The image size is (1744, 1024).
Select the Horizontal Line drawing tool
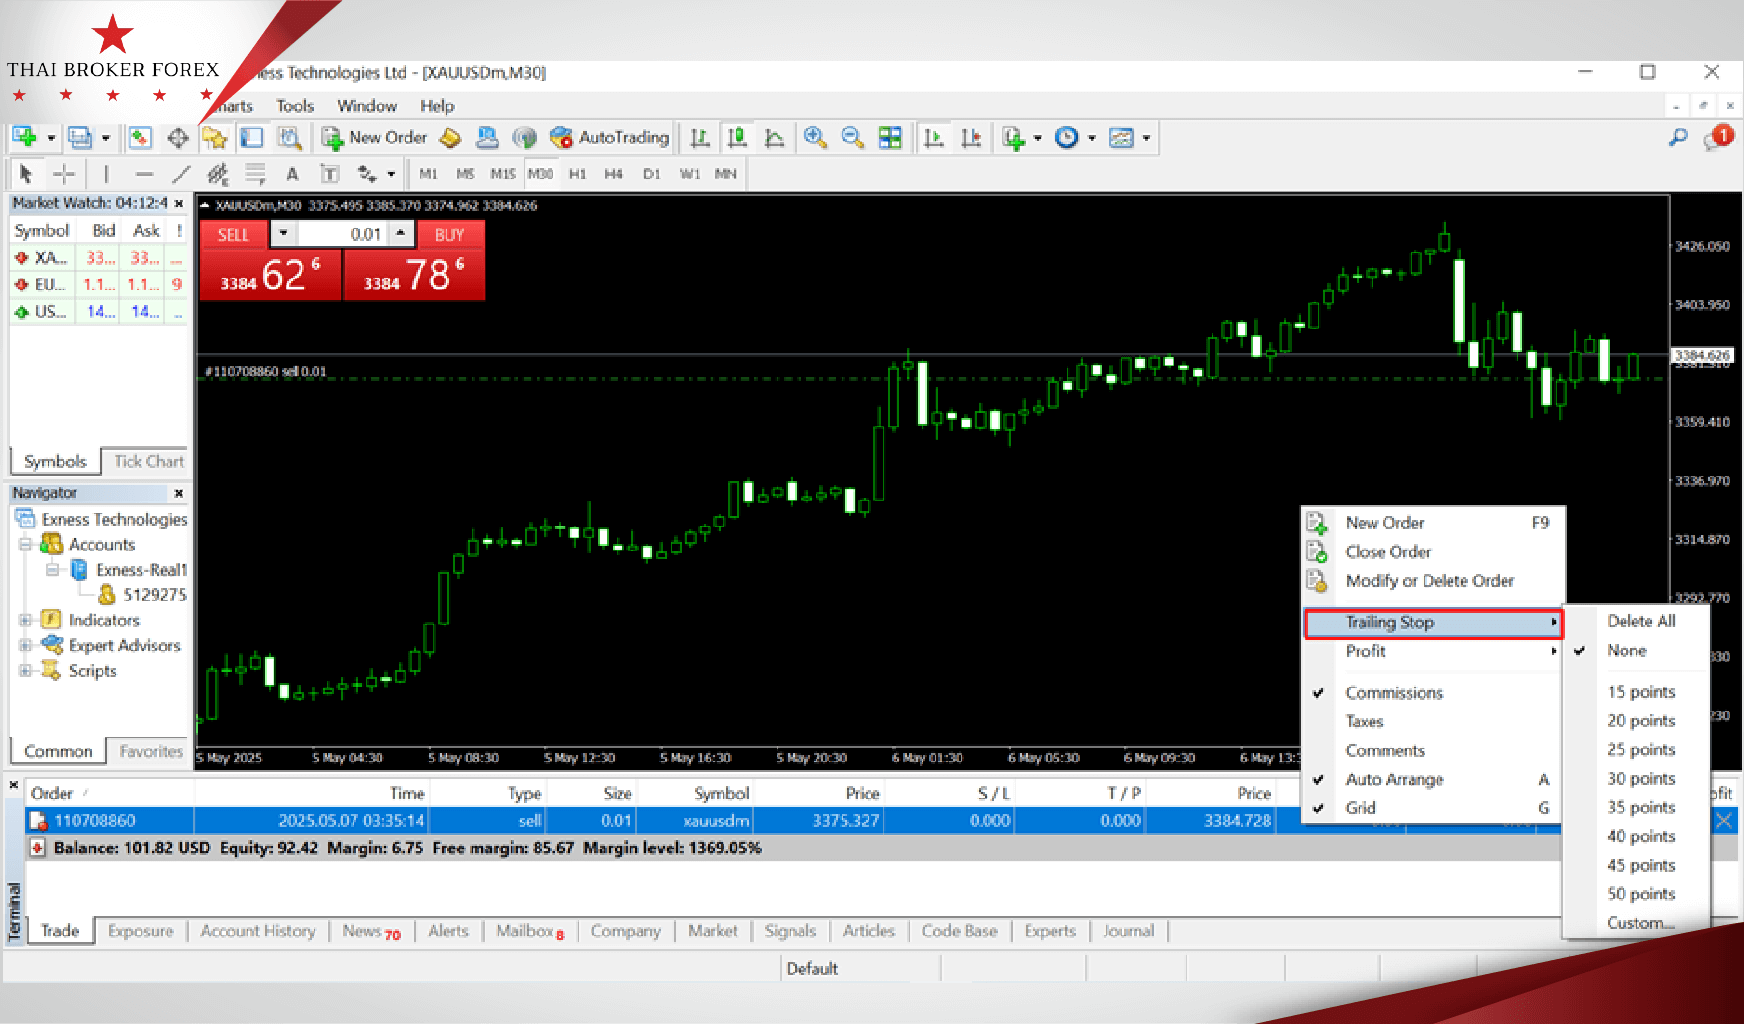(144, 174)
